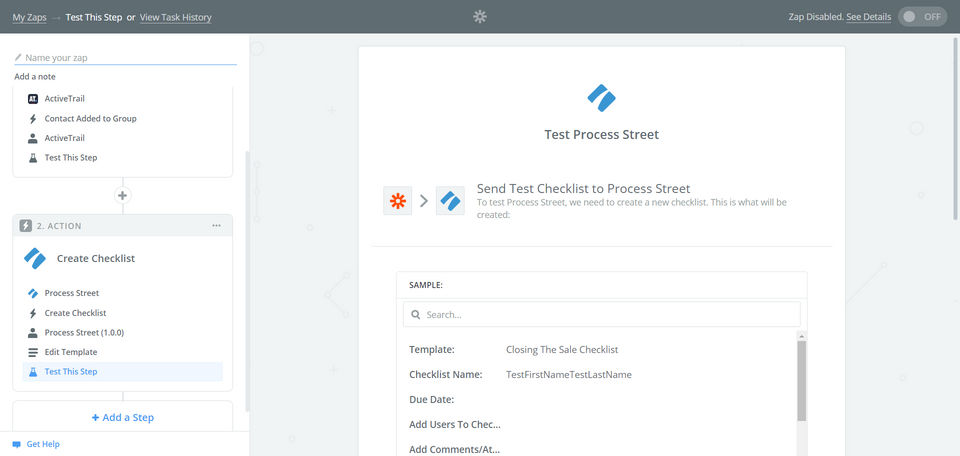Image resolution: width=960 pixels, height=456 pixels.
Task: Click person icon beside Process Street (1.0.0)
Action: pyautogui.click(x=33, y=333)
